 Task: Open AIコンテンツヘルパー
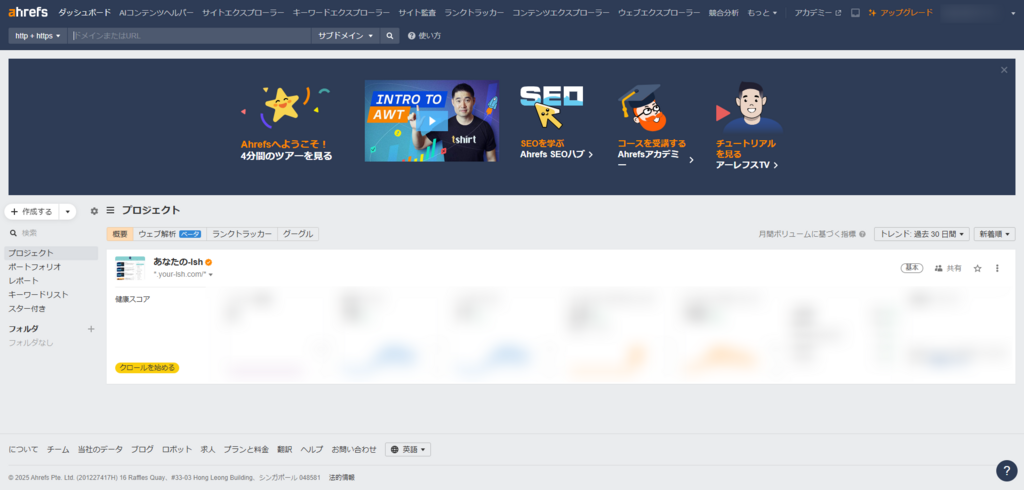click(156, 12)
